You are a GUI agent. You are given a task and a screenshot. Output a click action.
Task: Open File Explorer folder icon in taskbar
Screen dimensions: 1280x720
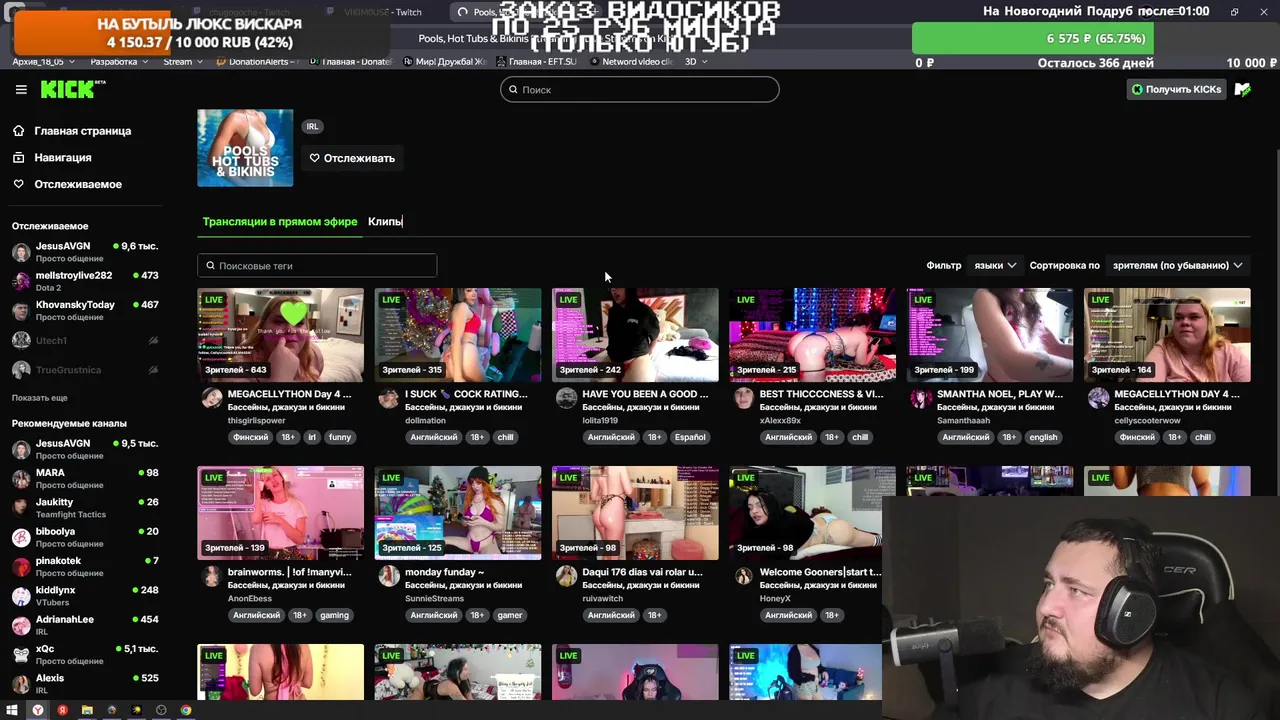(x=87, y=710)
